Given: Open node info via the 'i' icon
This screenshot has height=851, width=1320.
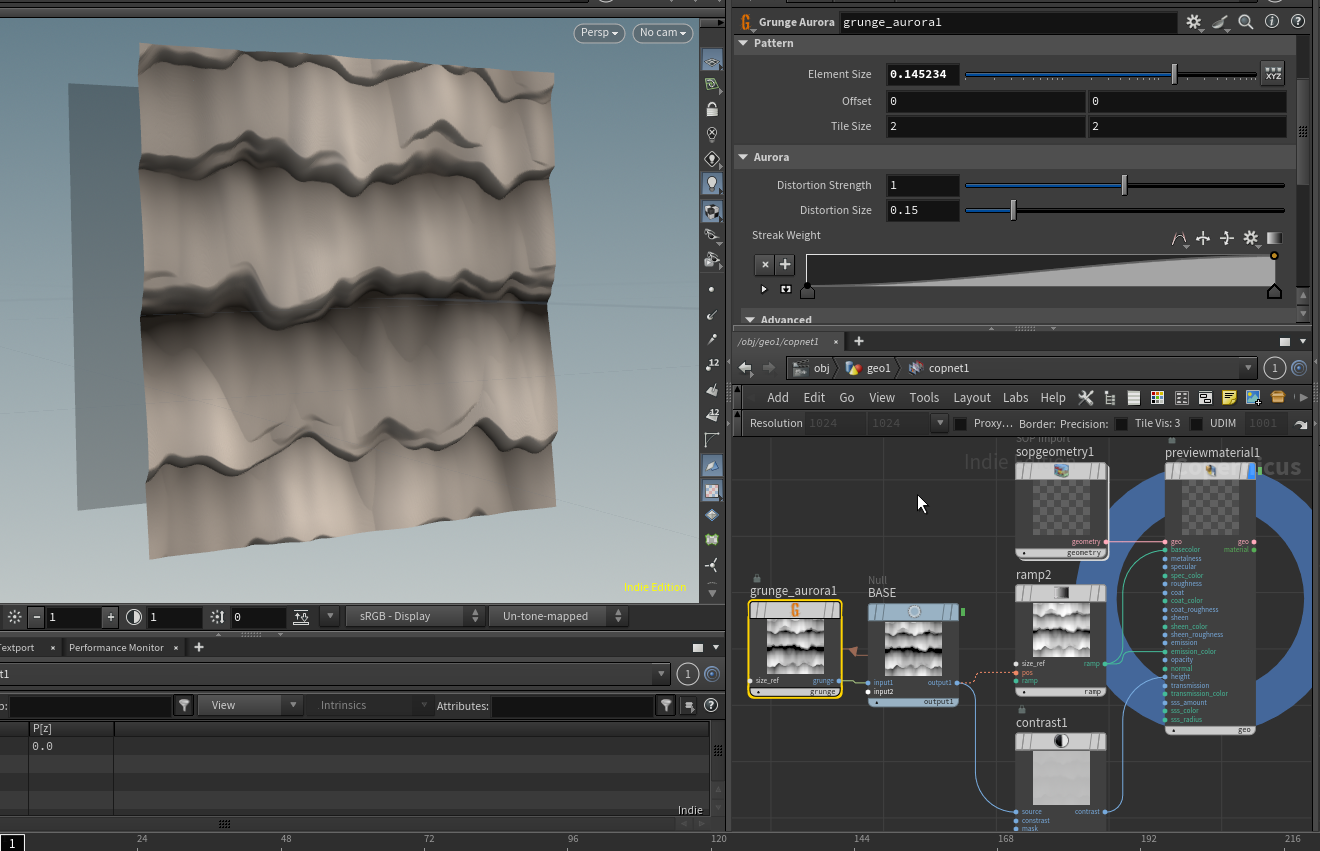Looking at the screenshot, I should [x=1272, y=21].
